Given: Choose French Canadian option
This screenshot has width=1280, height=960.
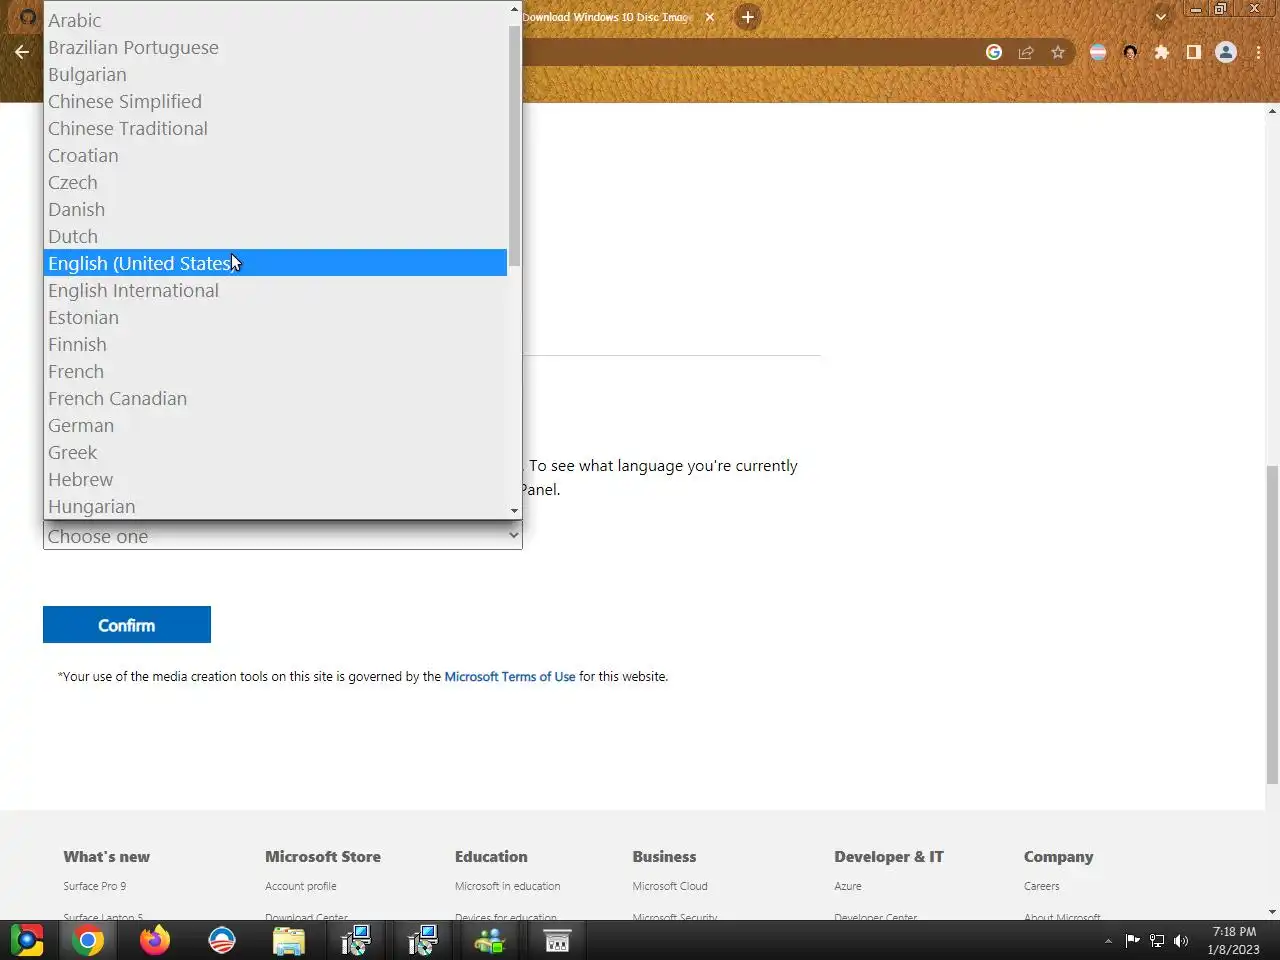Looking at the screenshot, I should [276, 398].
